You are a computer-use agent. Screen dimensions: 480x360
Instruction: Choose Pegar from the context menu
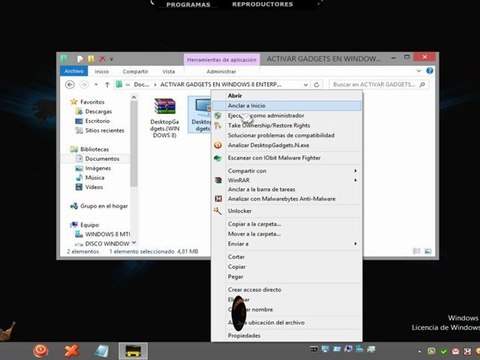click(x=287, y=277)
